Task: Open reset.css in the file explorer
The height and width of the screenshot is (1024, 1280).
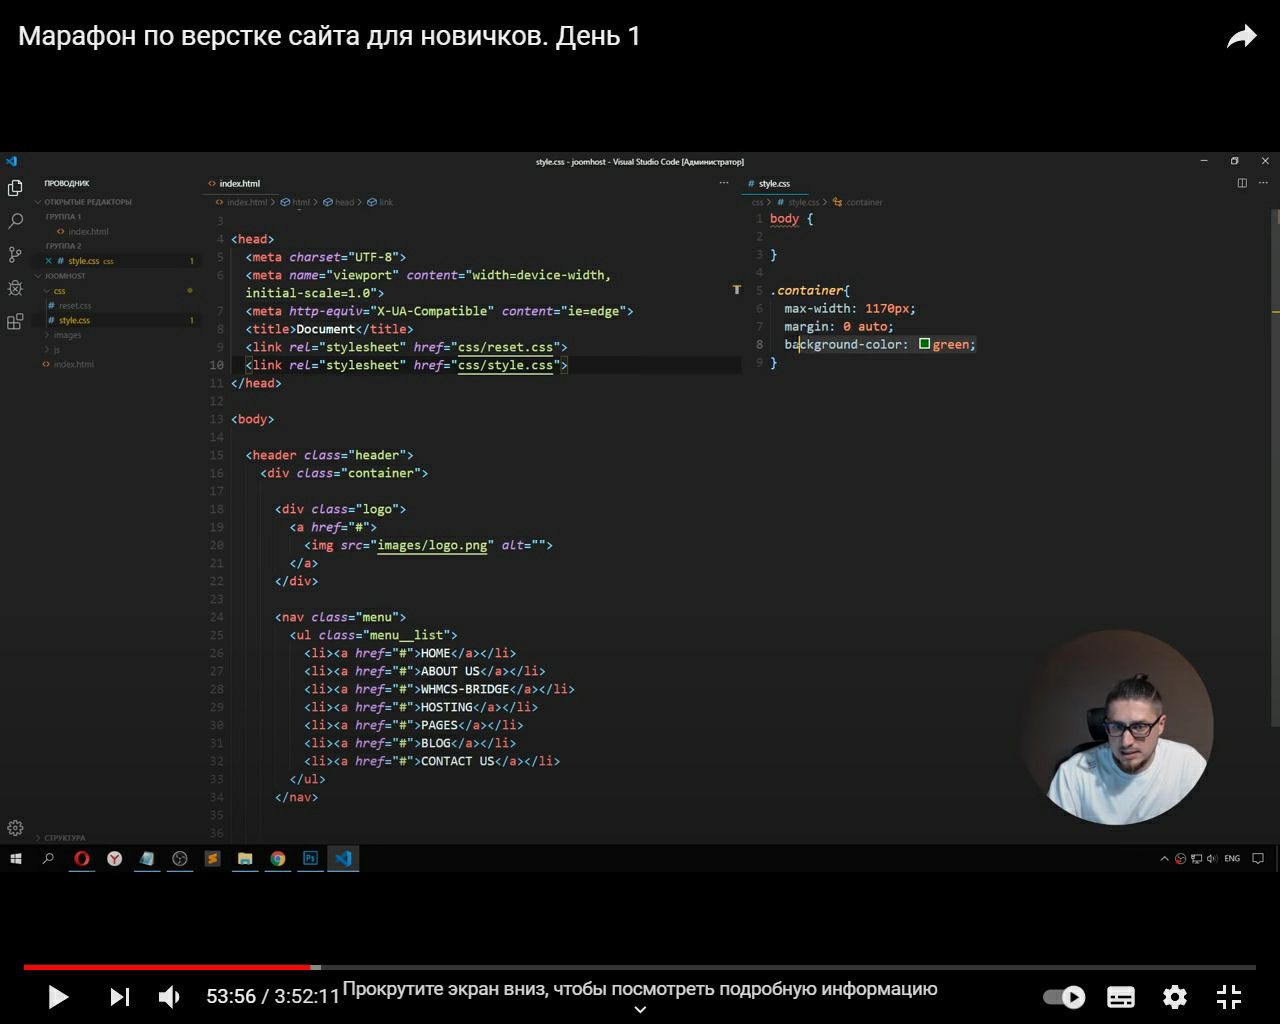Action: 74,306
